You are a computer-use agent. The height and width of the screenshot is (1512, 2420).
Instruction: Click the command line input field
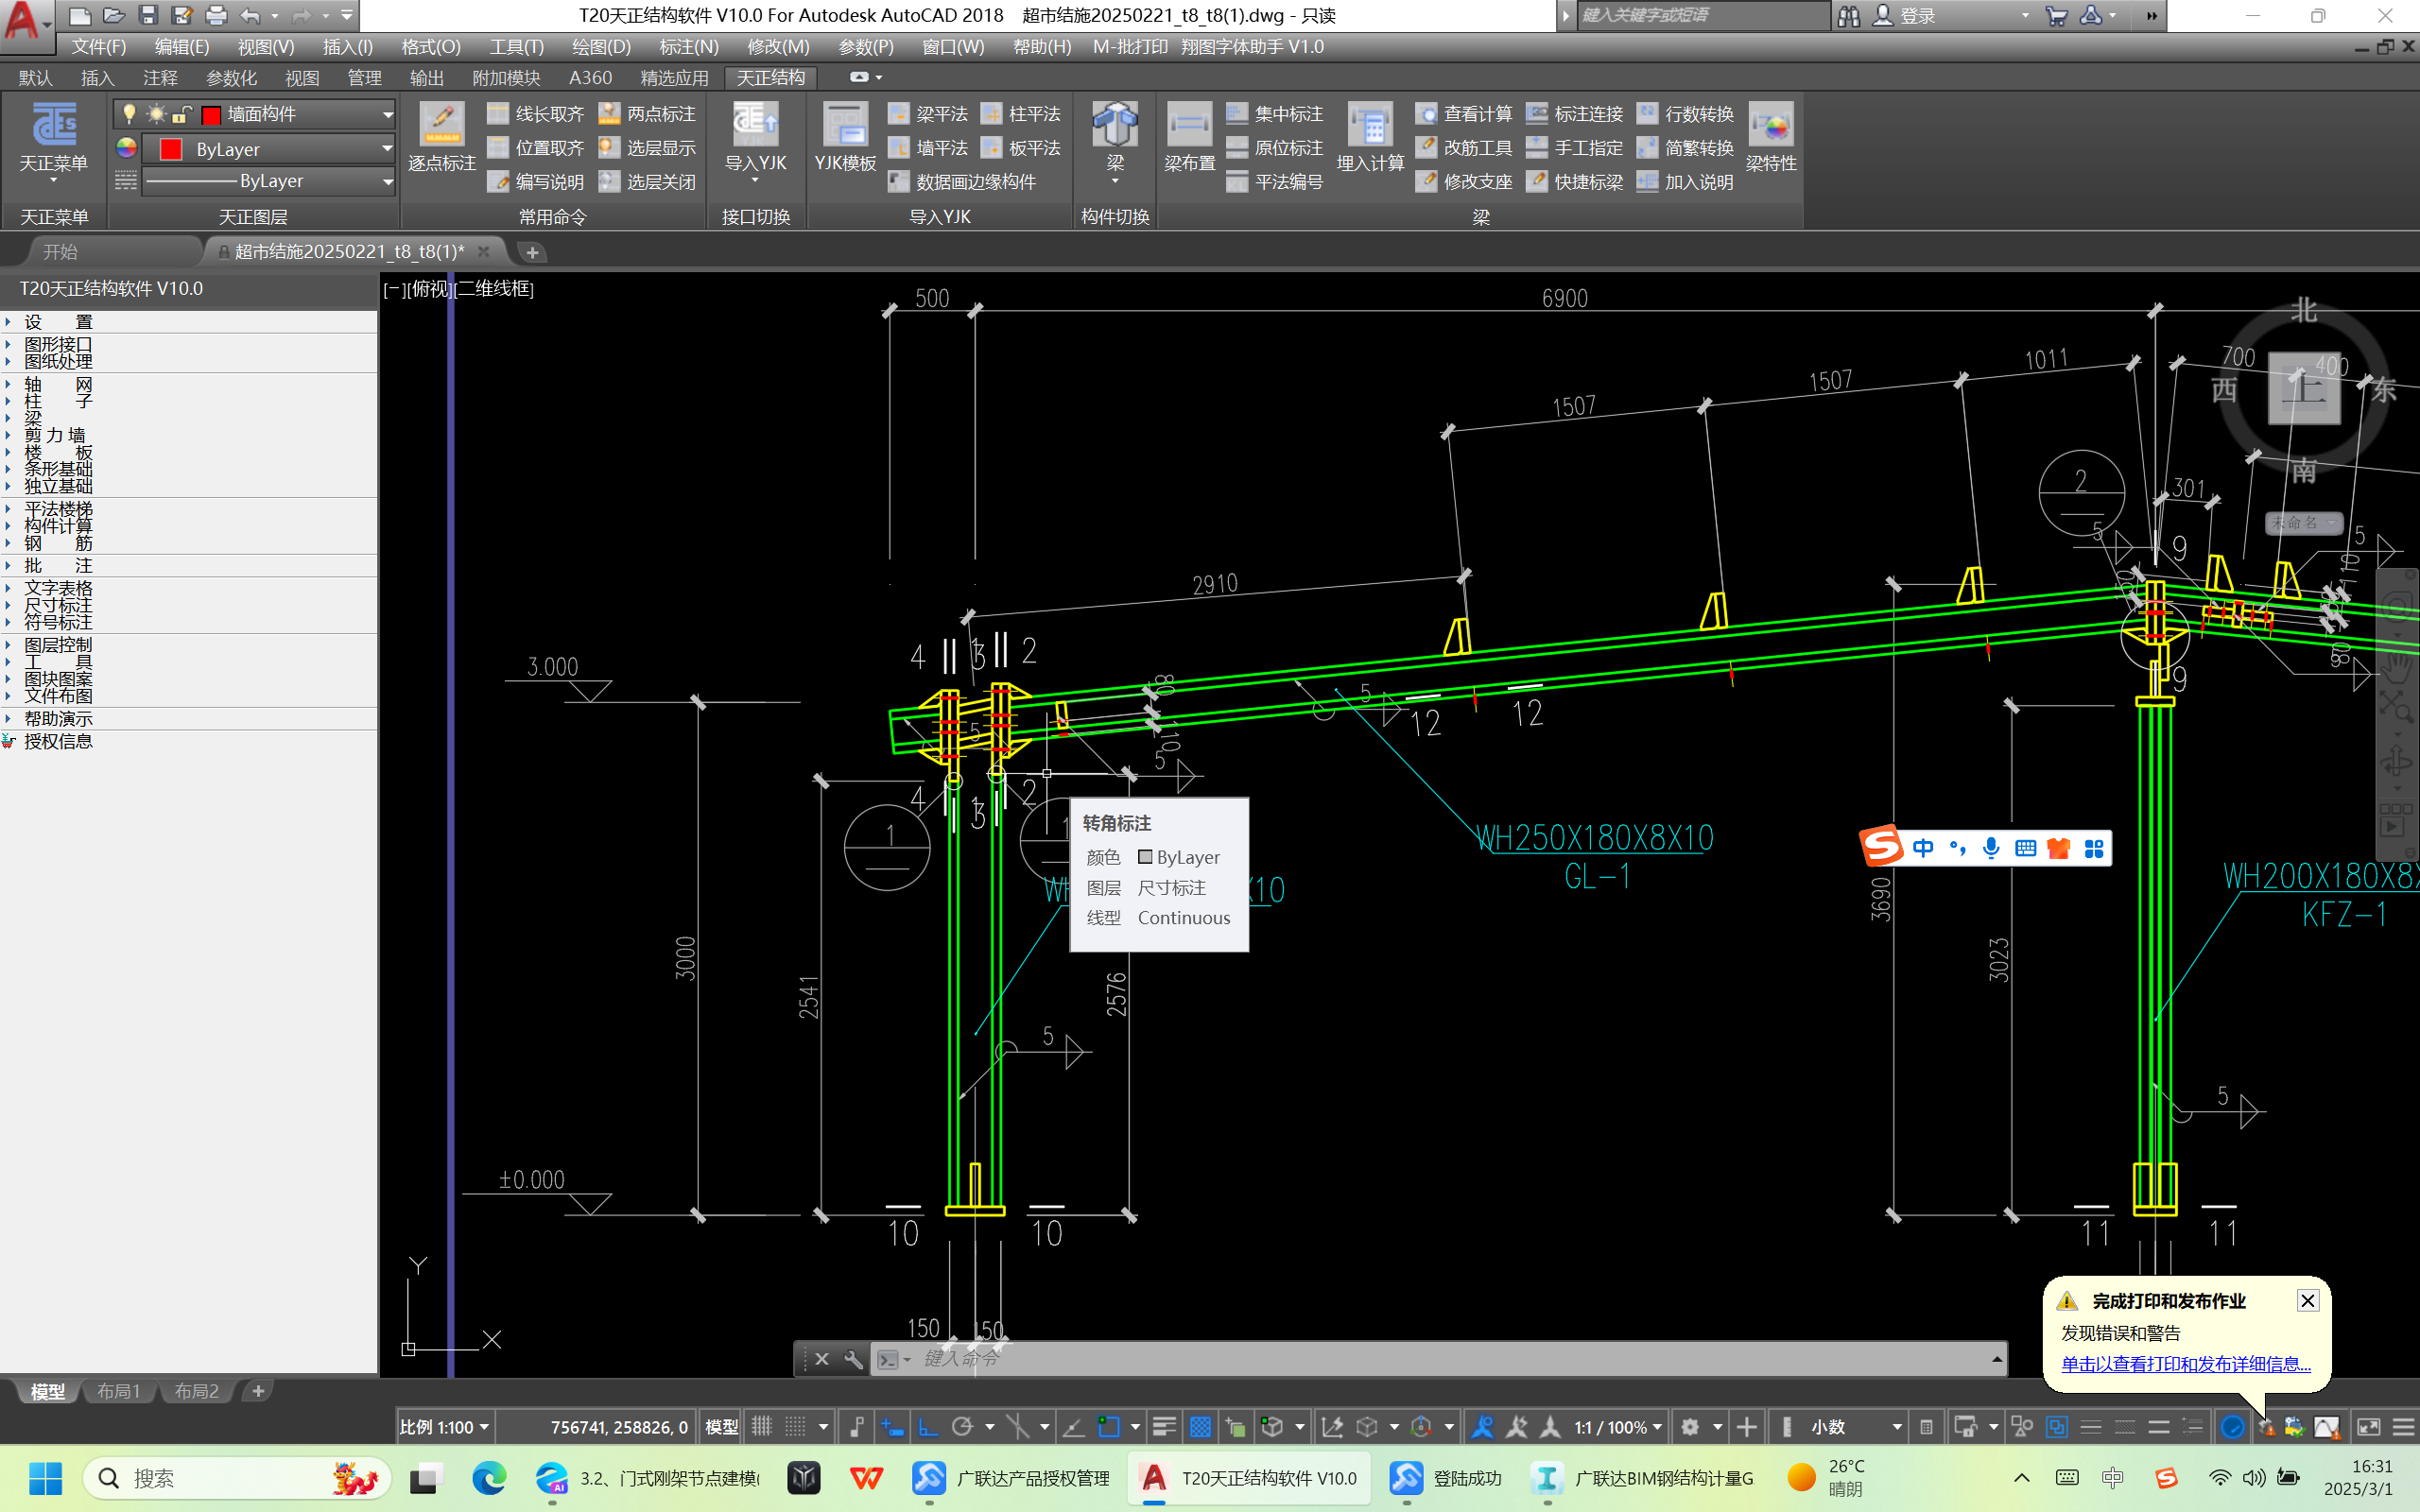[1440, 1359]
